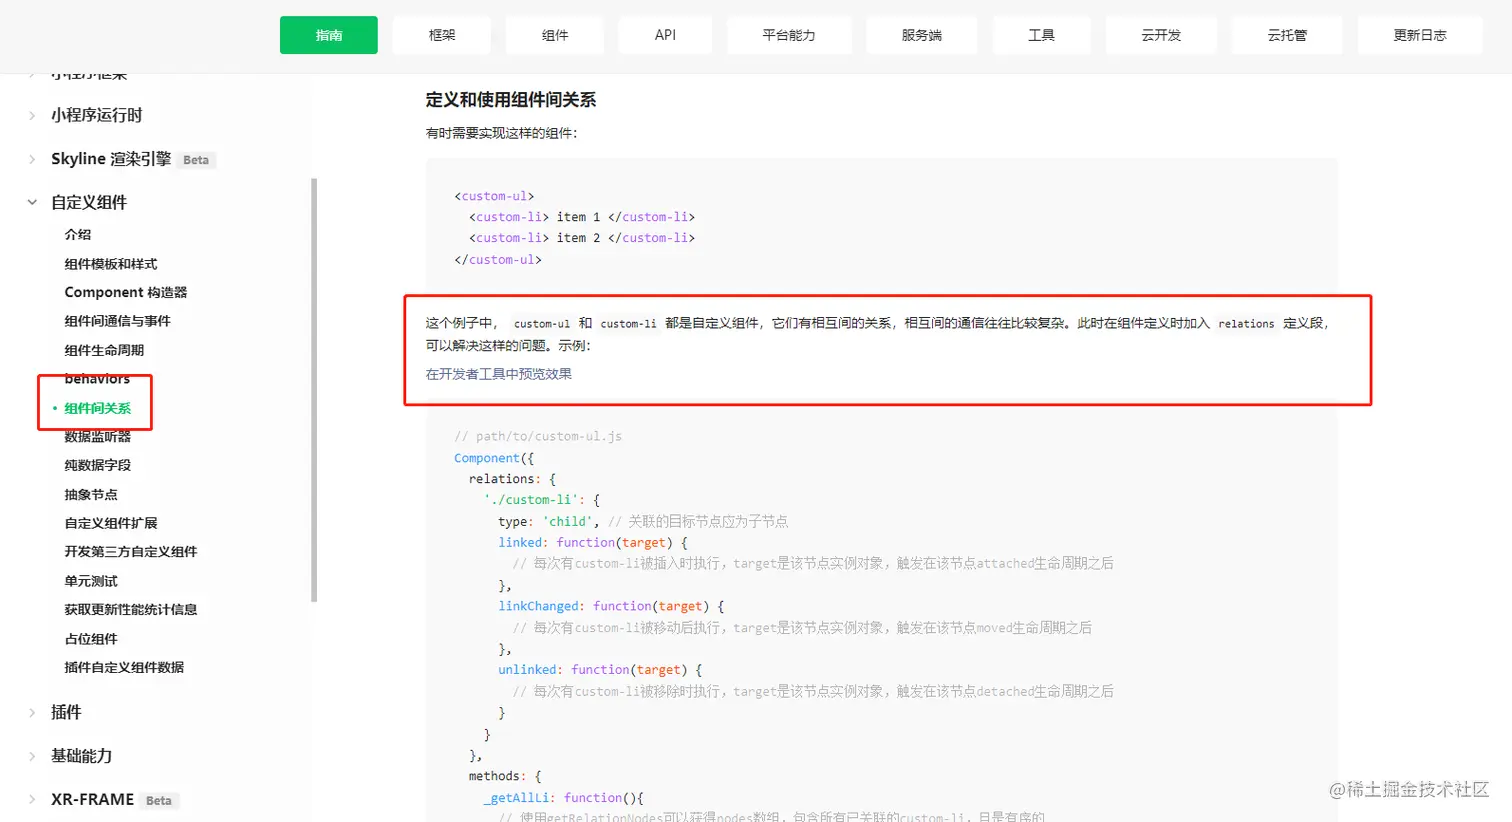
Task: Click the 'unlinked: function(target)' code line
Action: pos(600,670)
